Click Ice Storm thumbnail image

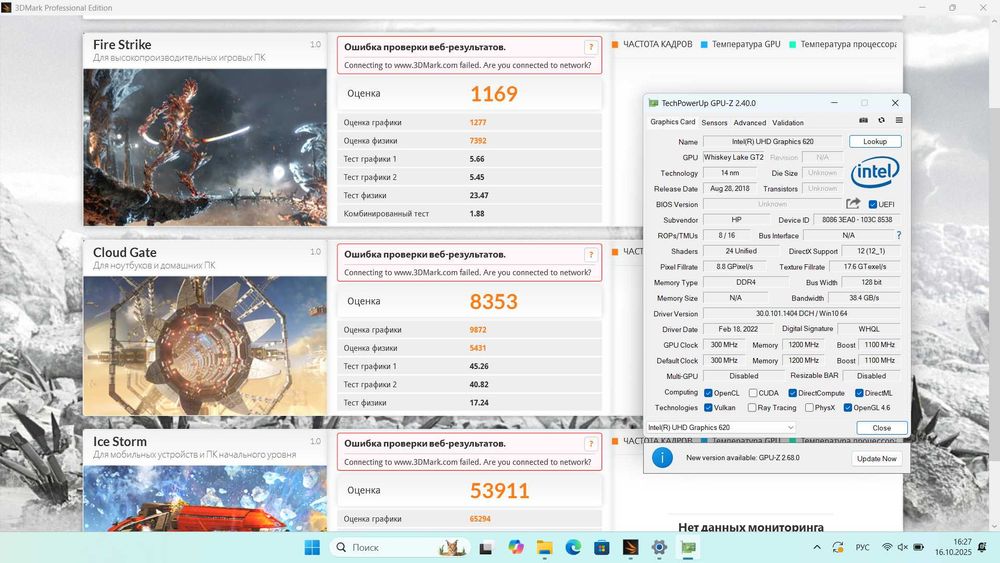click(x=205, y=499)
